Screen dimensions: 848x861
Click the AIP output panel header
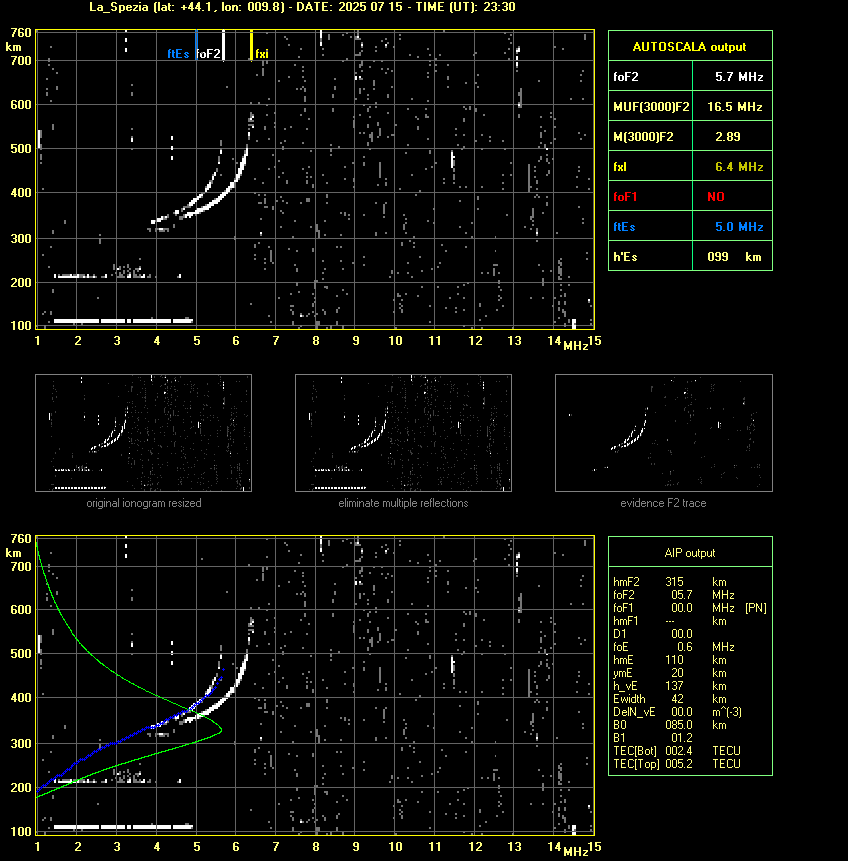pos(690,552)
